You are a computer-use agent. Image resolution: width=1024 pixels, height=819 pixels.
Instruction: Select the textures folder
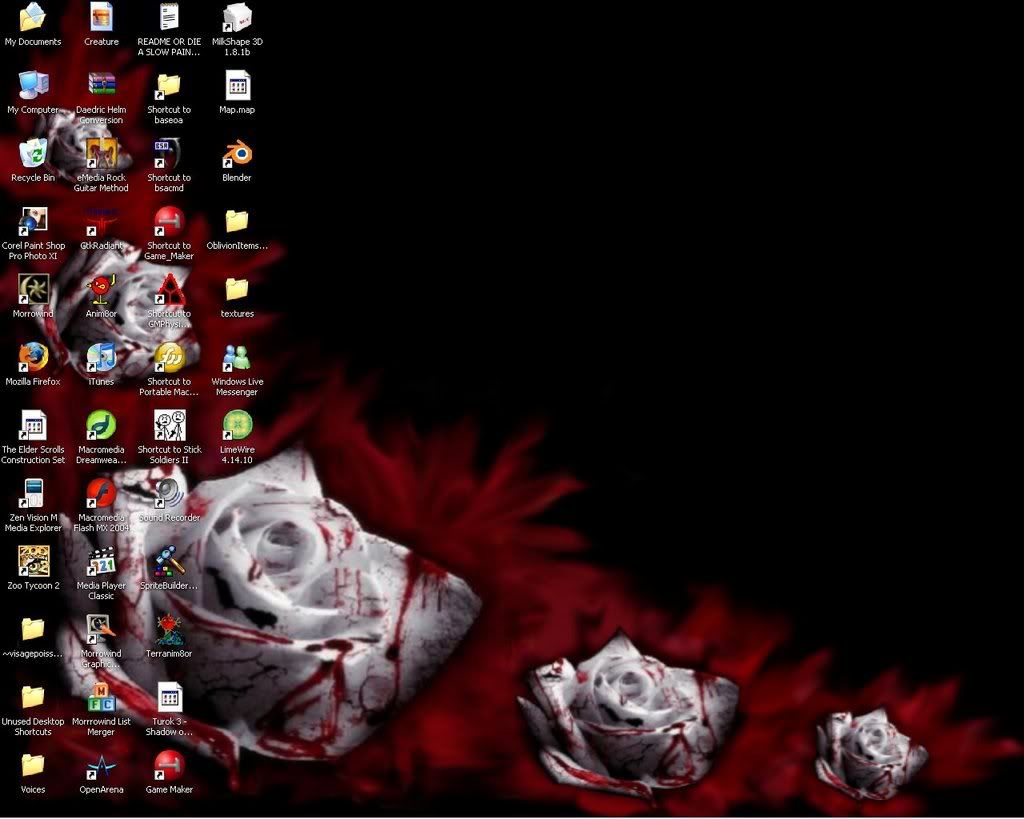[237, 289]
